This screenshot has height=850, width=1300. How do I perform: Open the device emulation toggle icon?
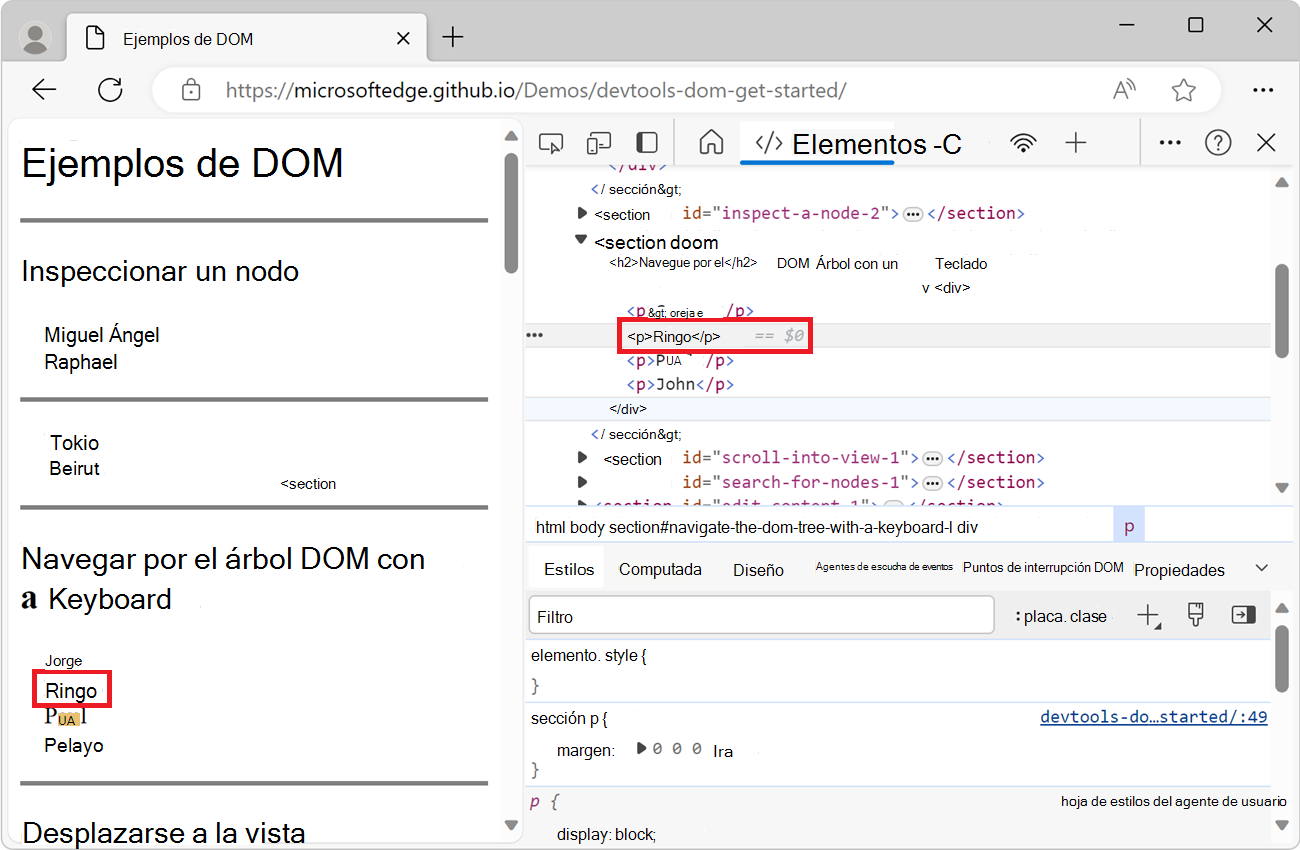tap(598, 143)
